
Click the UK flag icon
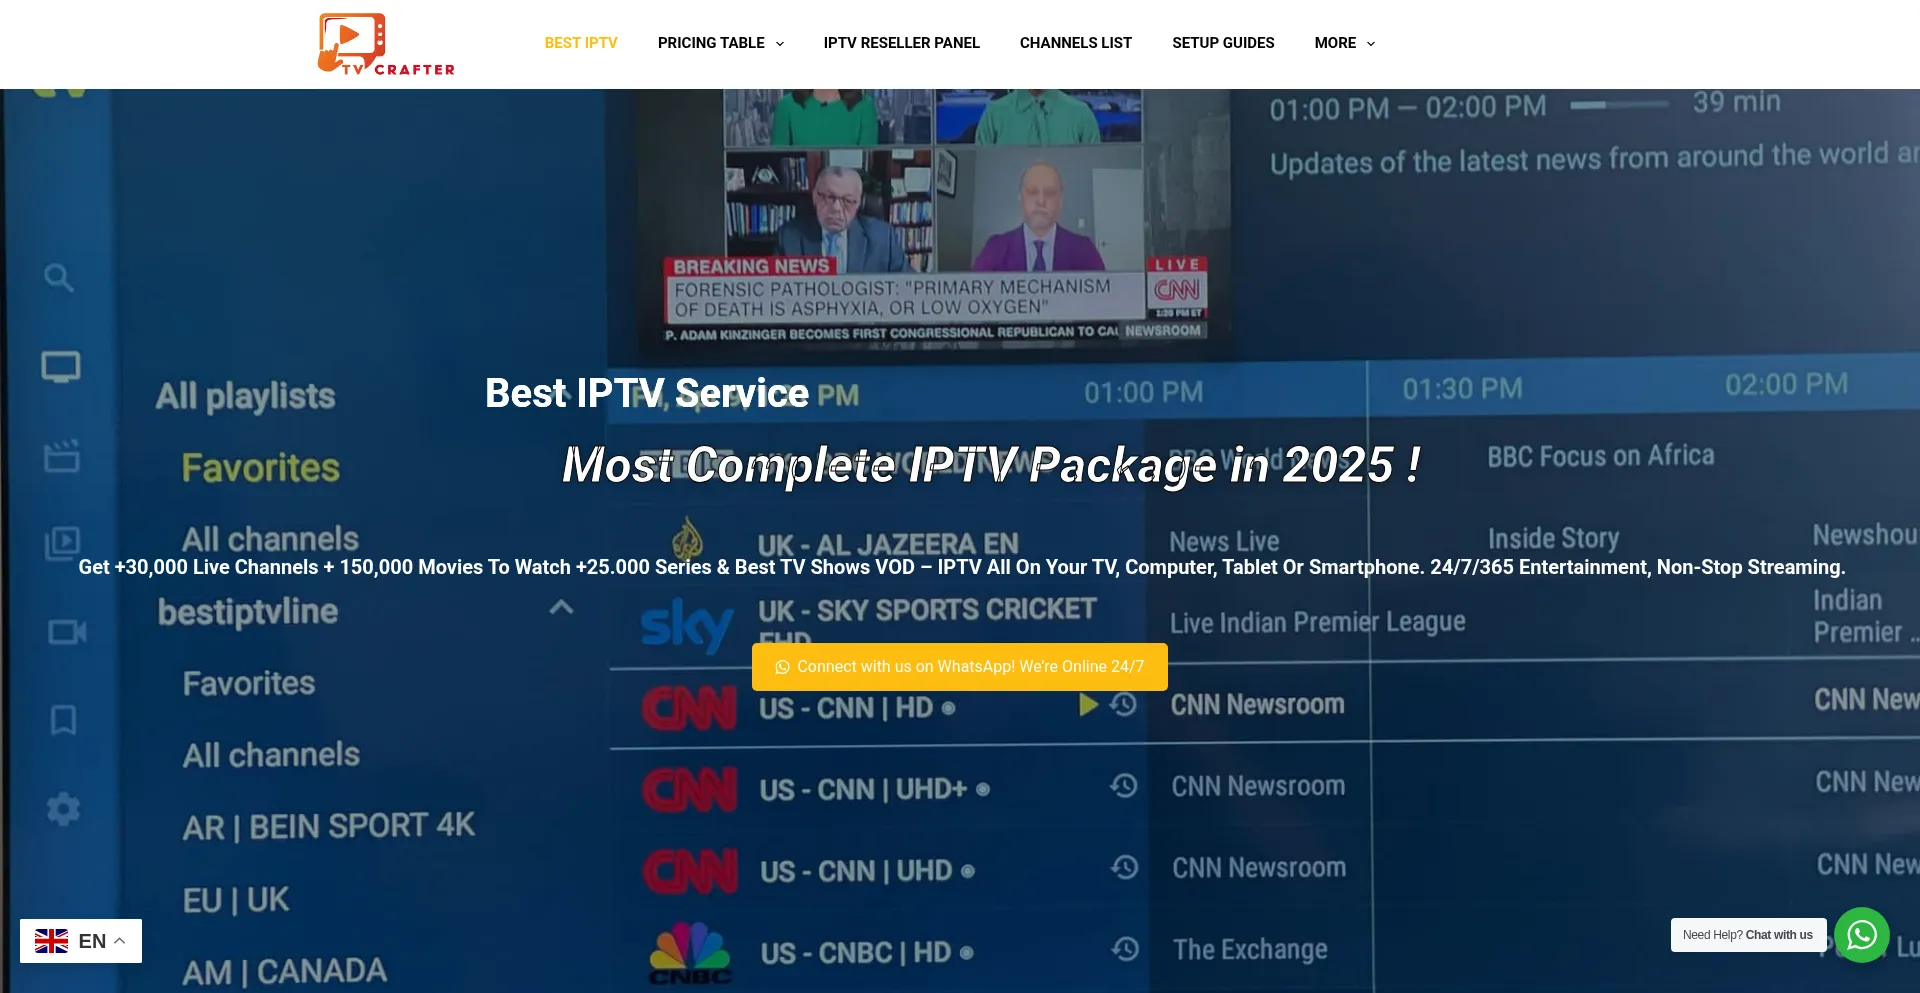(x=51, y=941)
